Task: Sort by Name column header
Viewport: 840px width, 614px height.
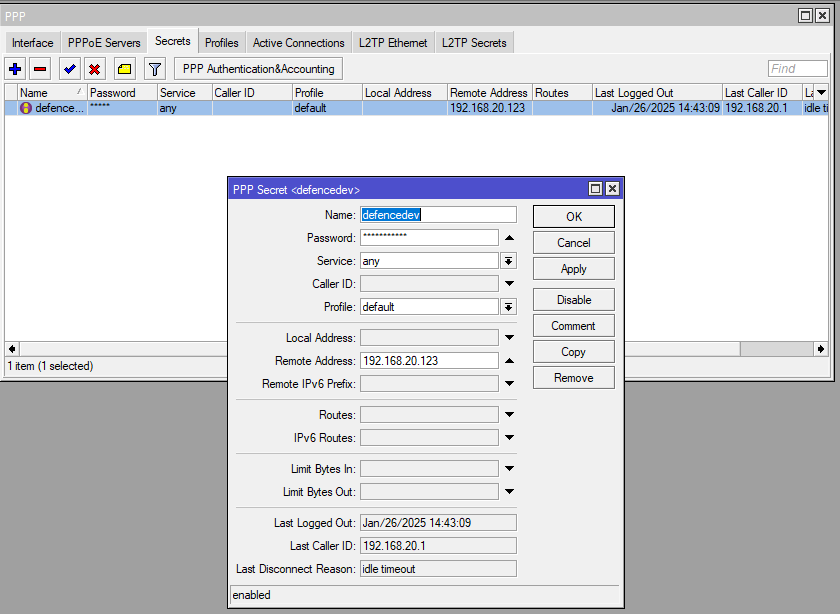Action: pyautogui.click(x=52, y=93)
